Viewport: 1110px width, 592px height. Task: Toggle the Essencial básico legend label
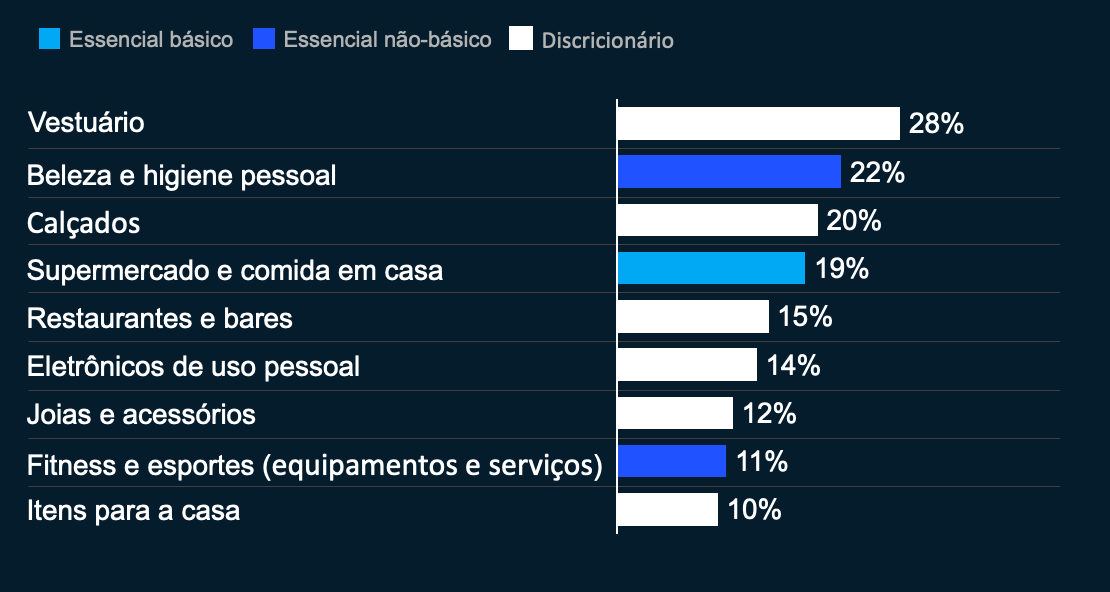pos(151,40)
